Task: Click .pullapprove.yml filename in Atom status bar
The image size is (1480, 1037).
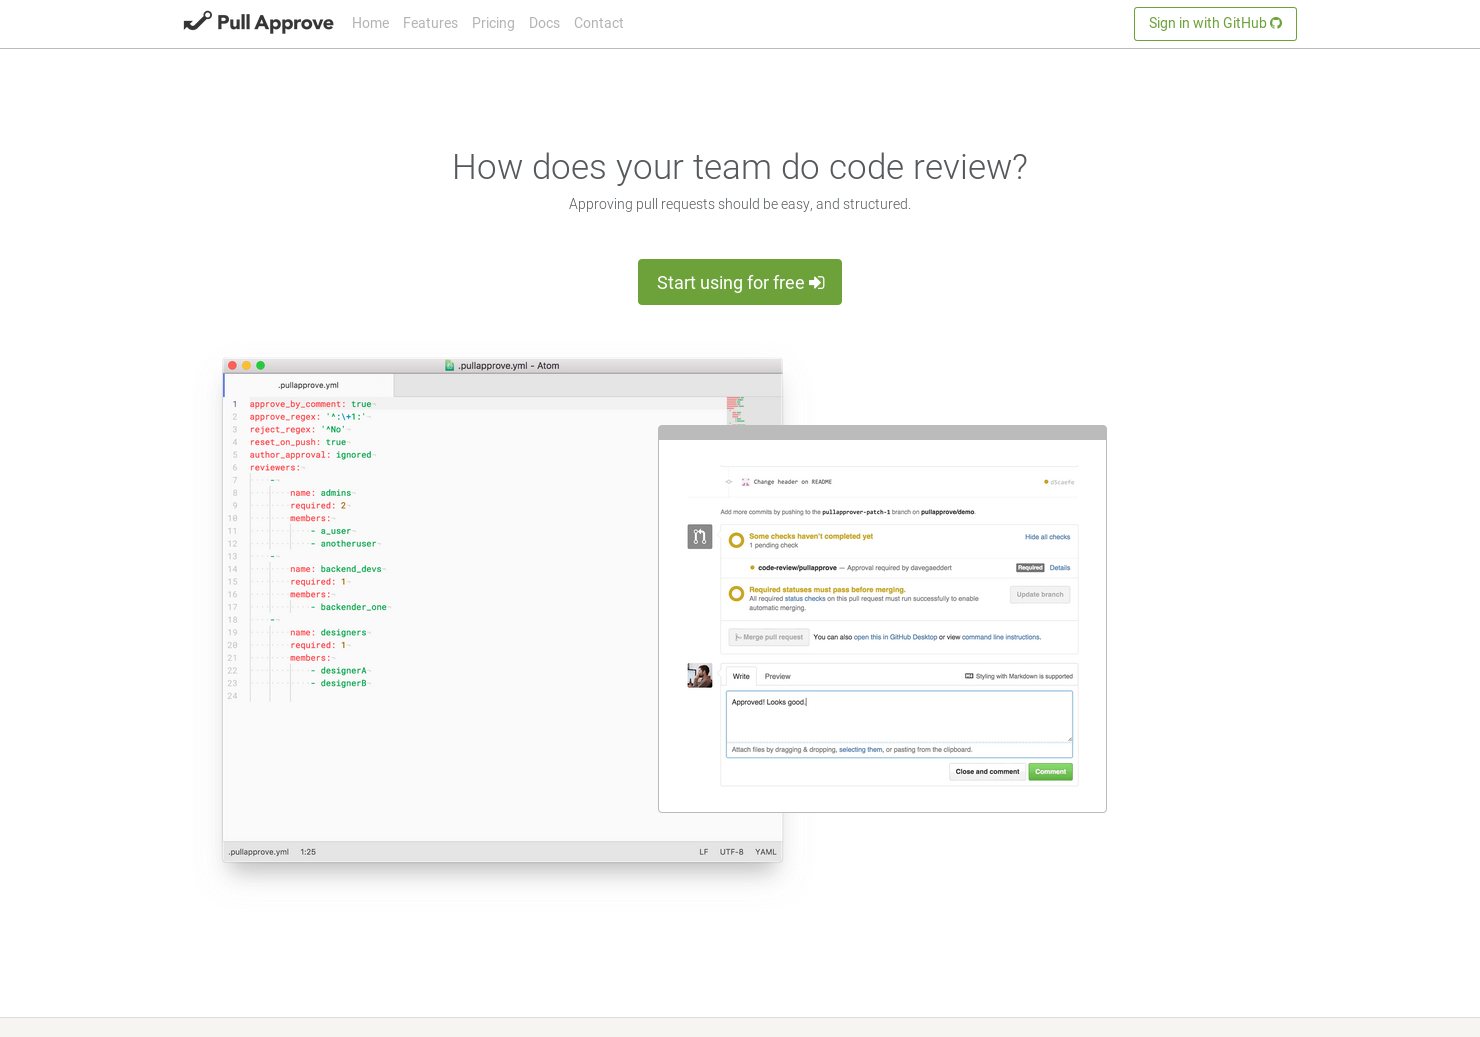Action: 259,852
